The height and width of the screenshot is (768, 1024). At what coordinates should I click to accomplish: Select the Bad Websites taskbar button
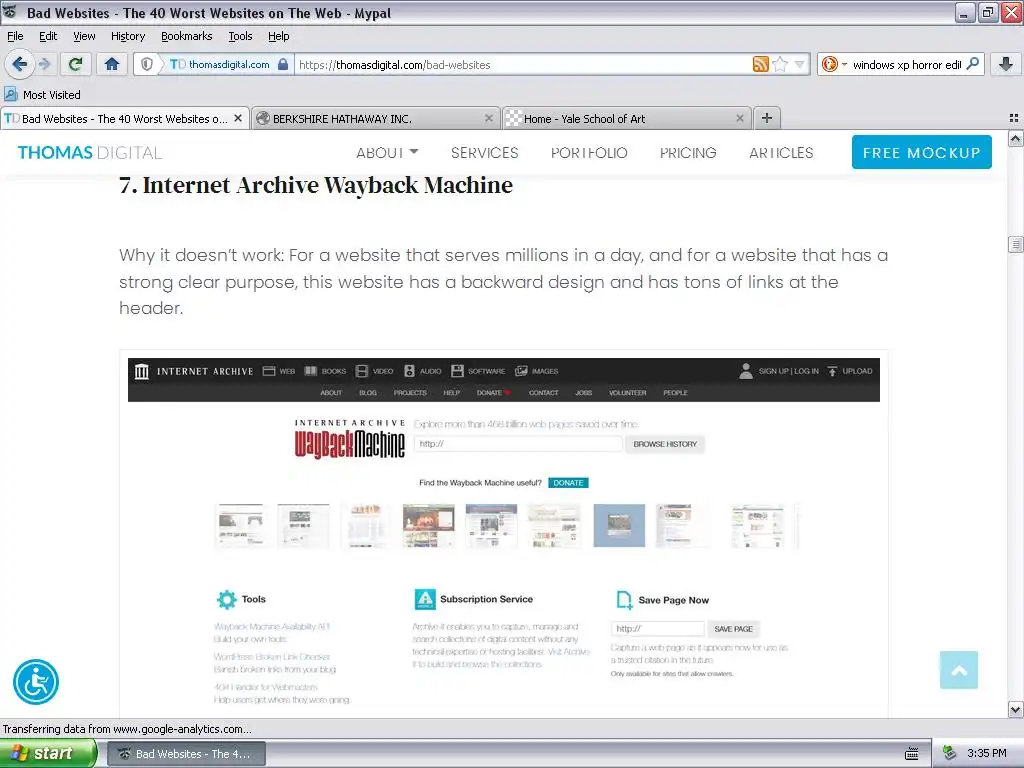(186, 754)
